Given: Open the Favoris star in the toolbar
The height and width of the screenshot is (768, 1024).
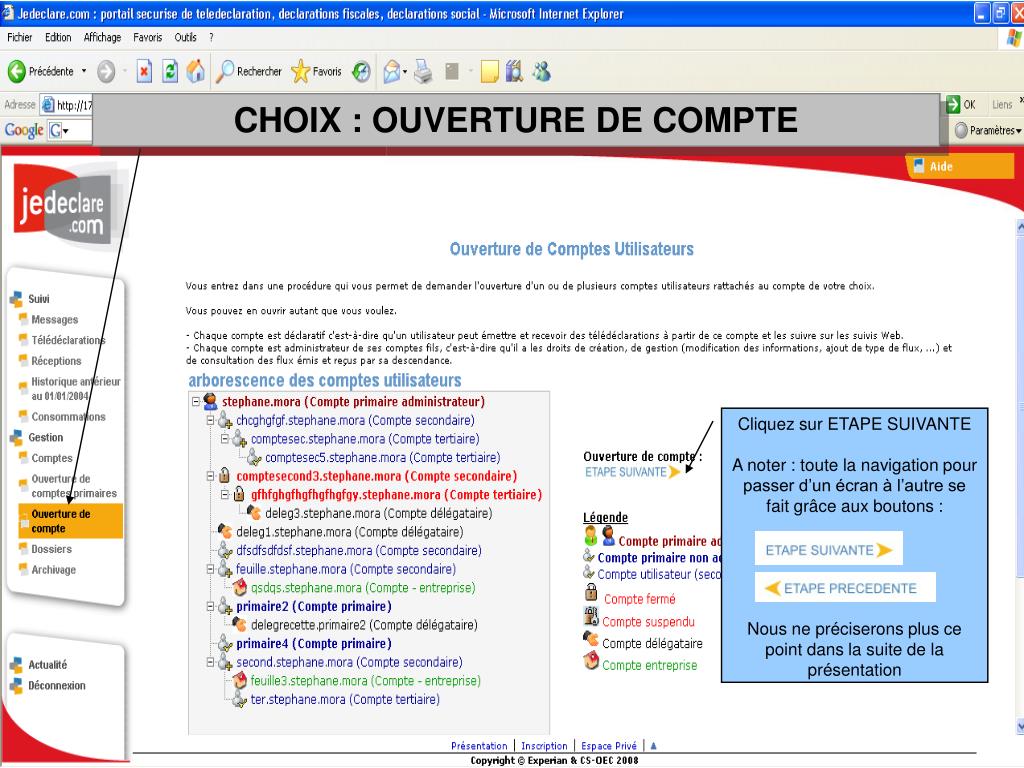Looking at the screenshot, I should tap(317, 71).
